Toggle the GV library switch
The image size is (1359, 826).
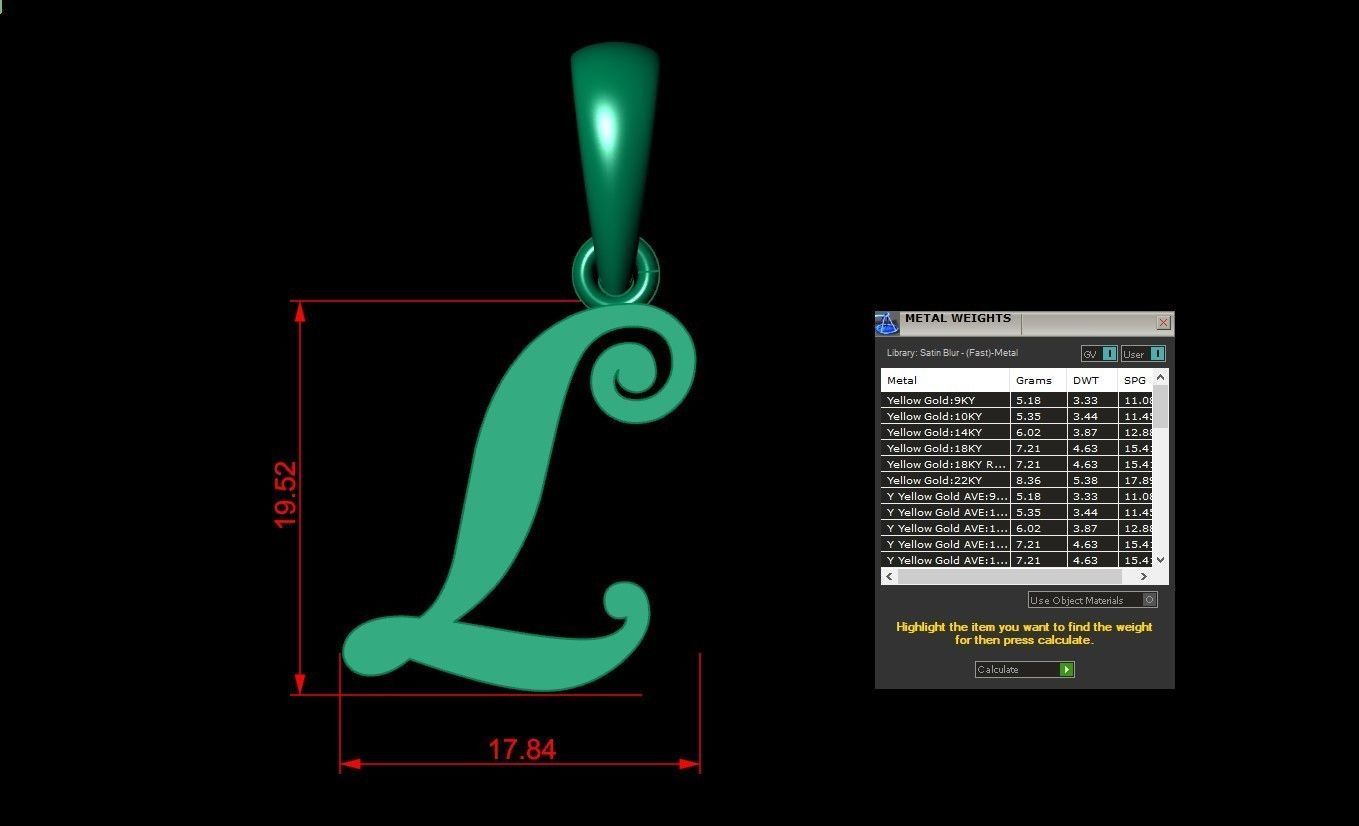[1099, 354]
